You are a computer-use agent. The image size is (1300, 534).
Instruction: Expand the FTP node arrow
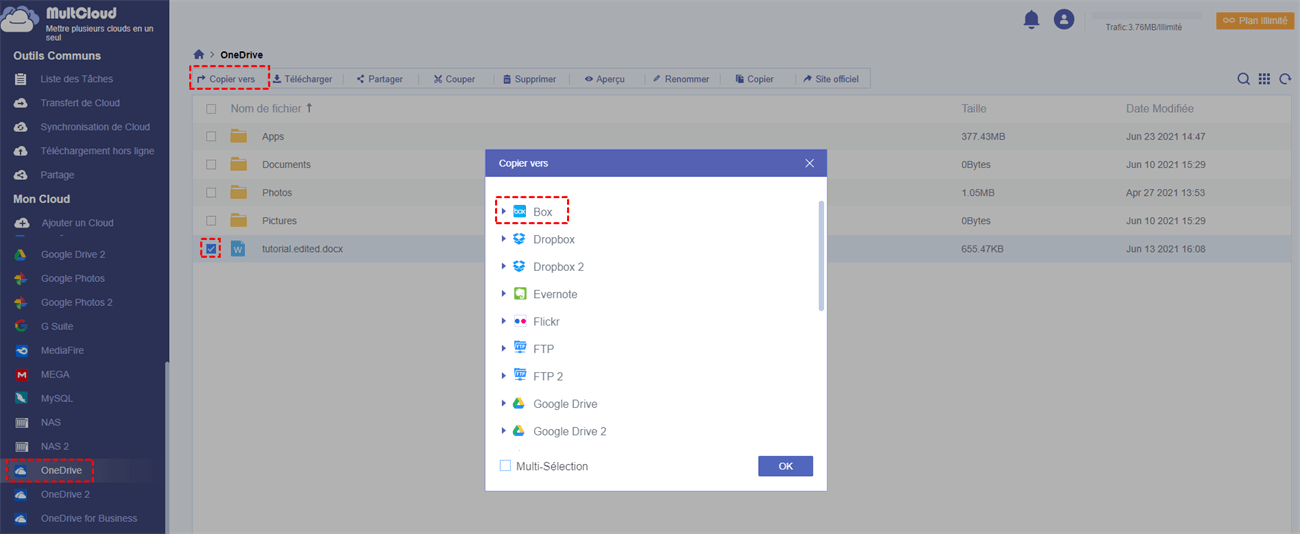click(504, 349)
